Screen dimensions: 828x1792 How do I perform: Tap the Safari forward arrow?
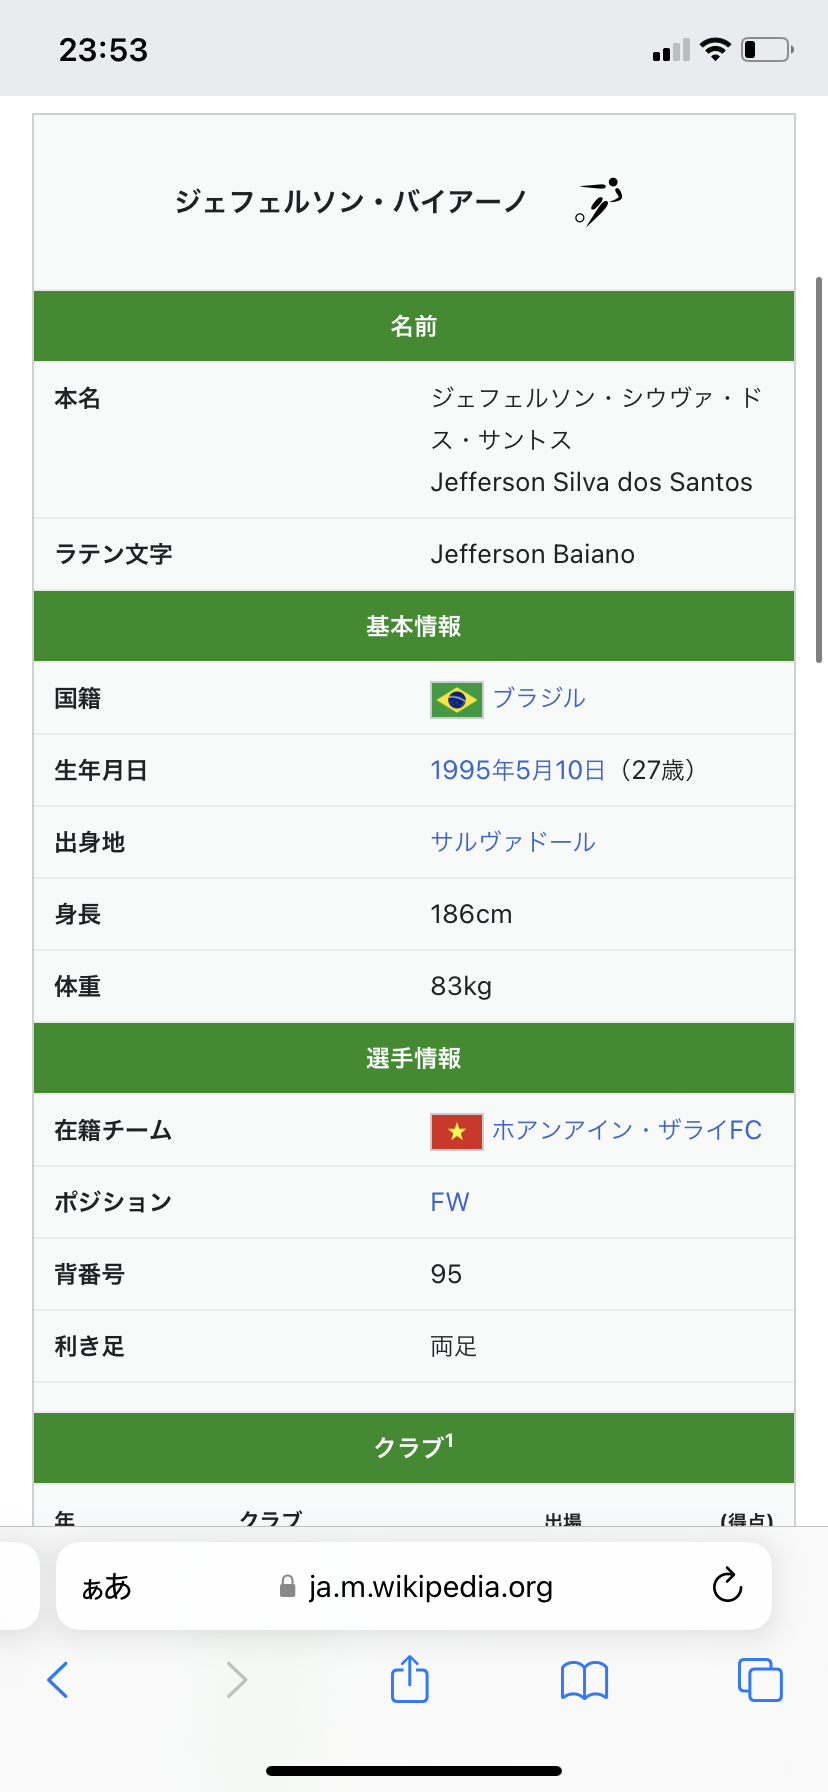point(236,1680)
